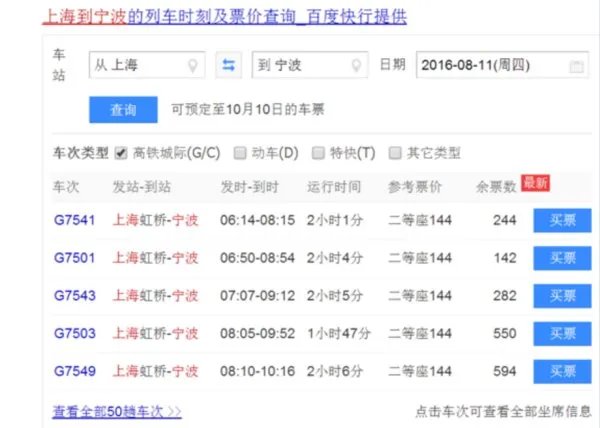Image resolution: width=600 pixels, height=428 pixels.
Task: Click the 从上海 departure input field
Action: click(147, 65)
